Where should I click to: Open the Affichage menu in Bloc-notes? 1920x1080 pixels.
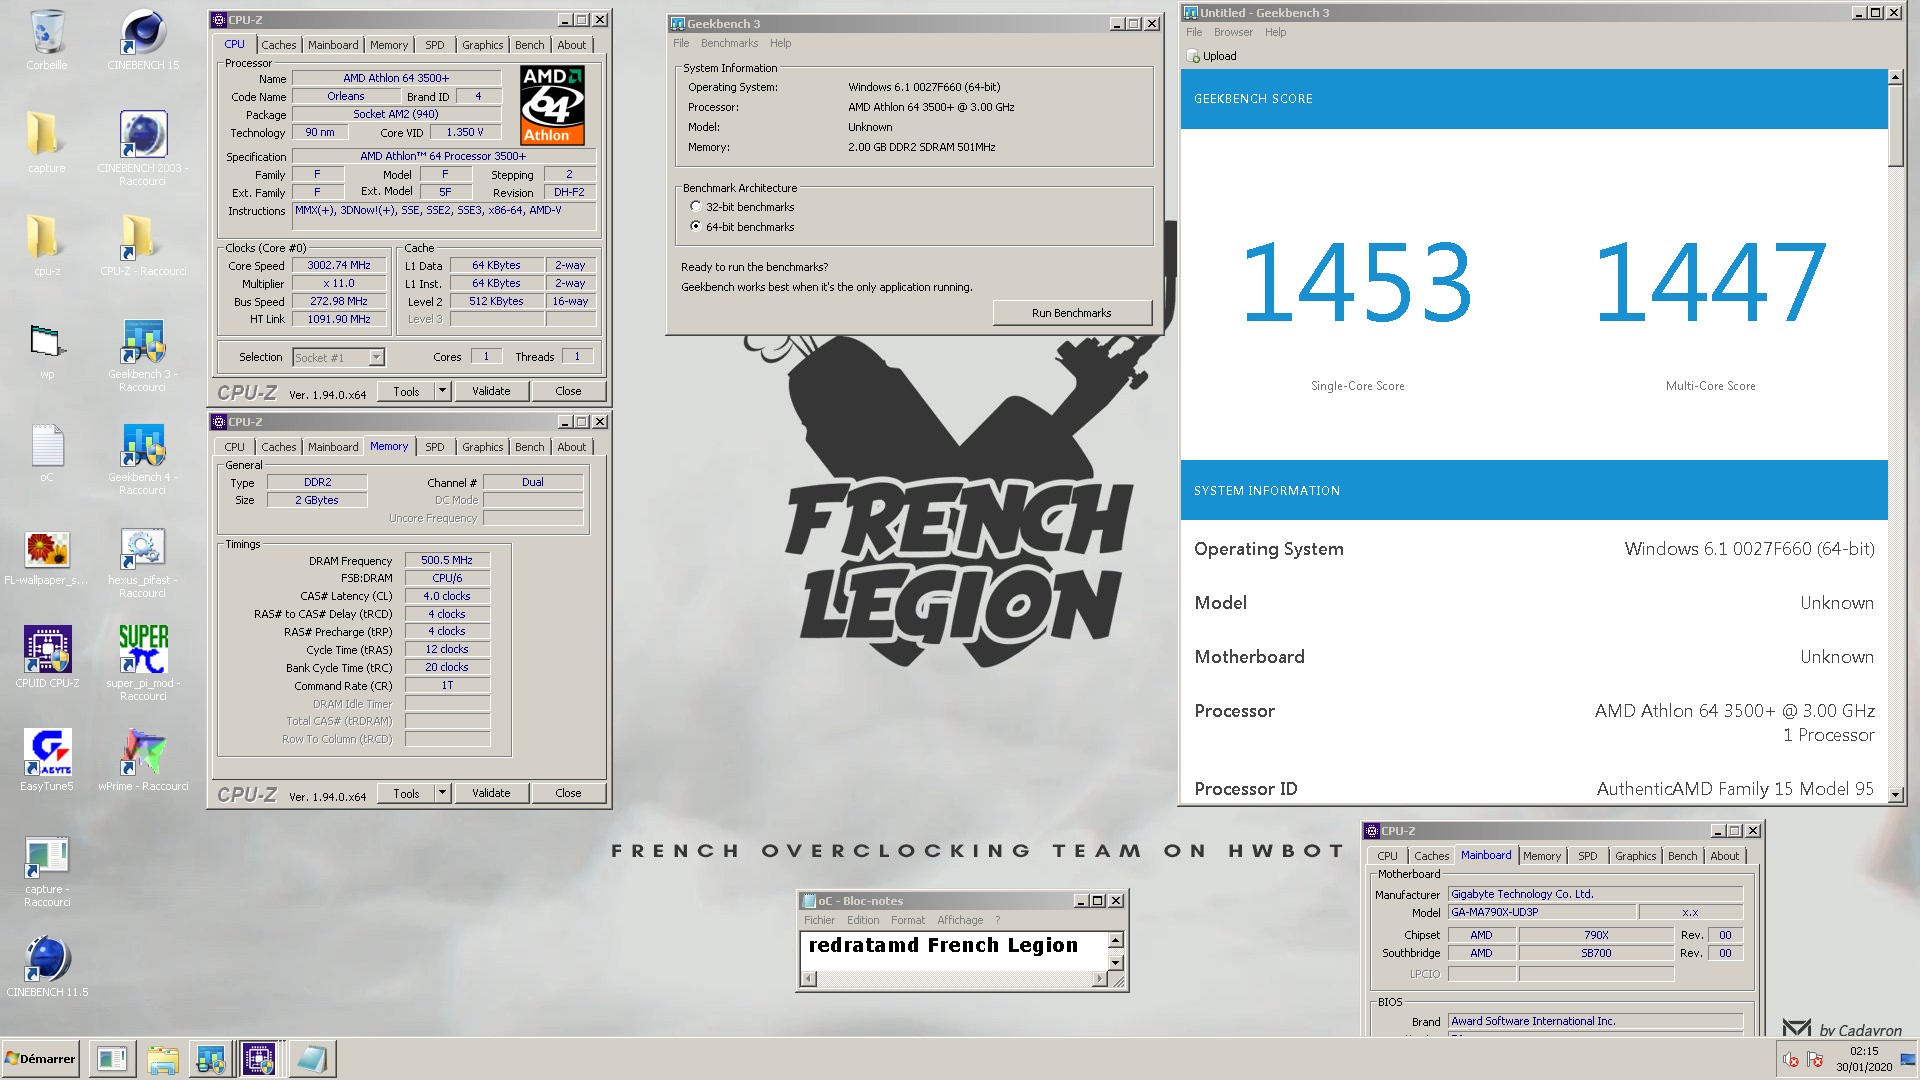point(960,920)
